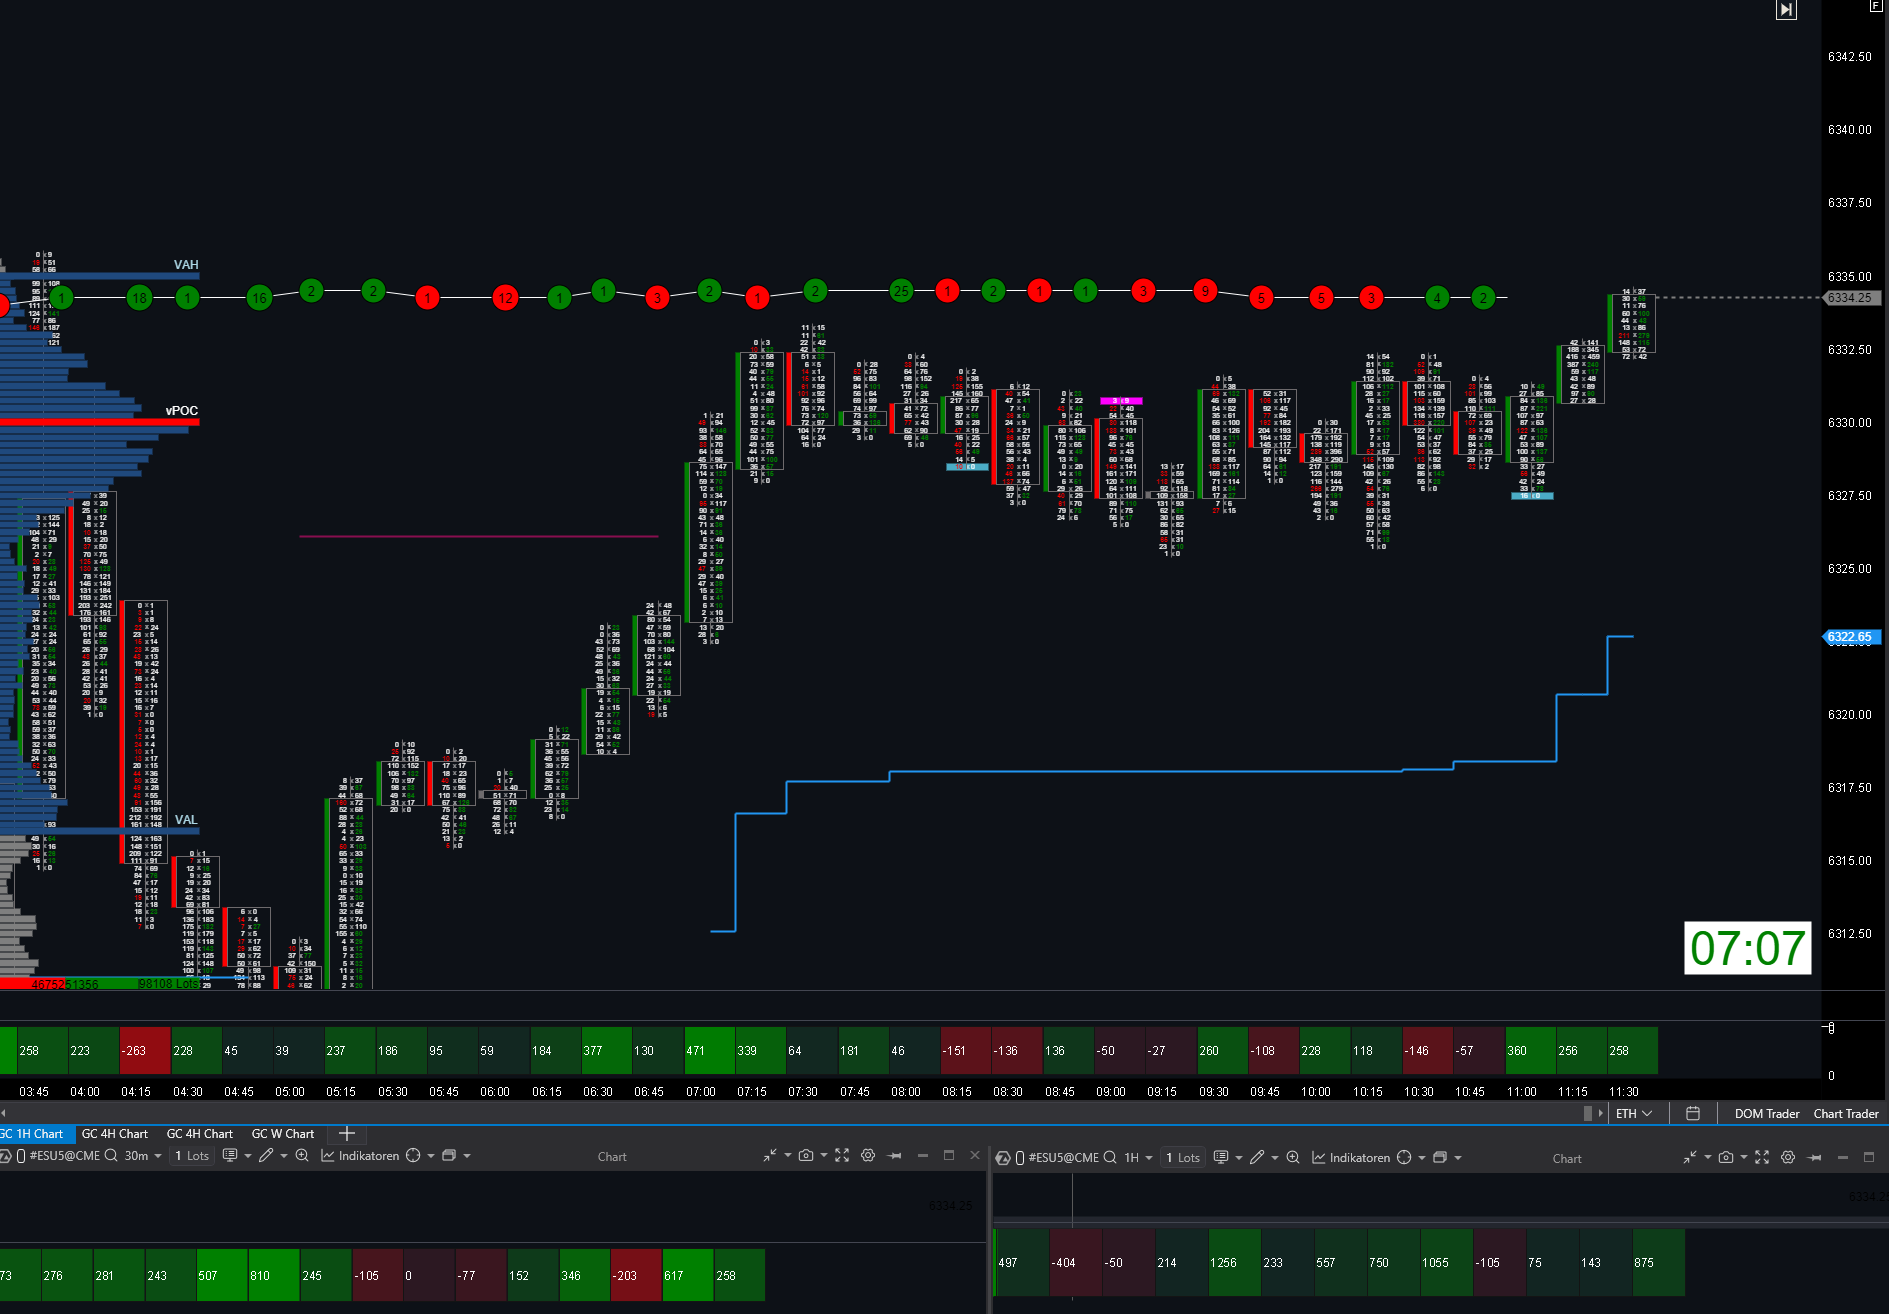Image resolution: width=1889 pixels, height=1314 pixels.
Task: Toggle the DOM Trader panel
Action: tap(1766, 1113)
